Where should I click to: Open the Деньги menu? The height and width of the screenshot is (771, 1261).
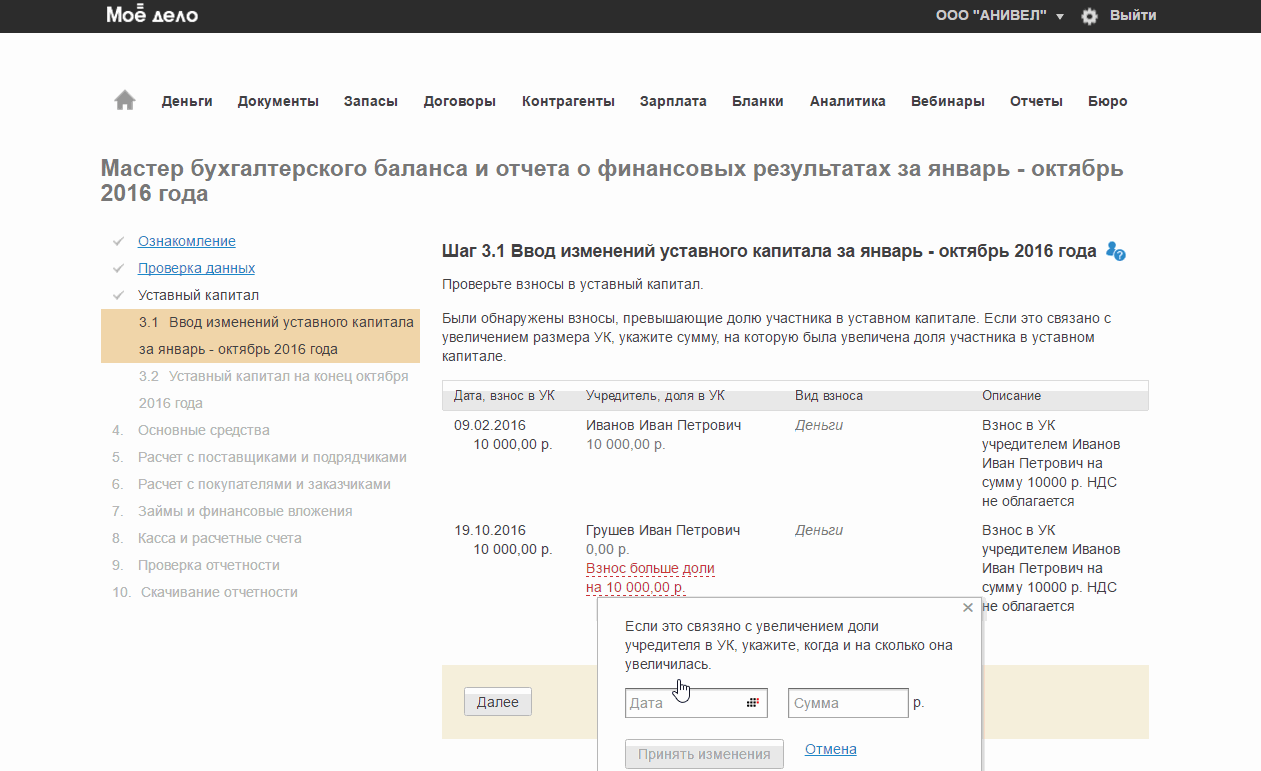(187, 101)
